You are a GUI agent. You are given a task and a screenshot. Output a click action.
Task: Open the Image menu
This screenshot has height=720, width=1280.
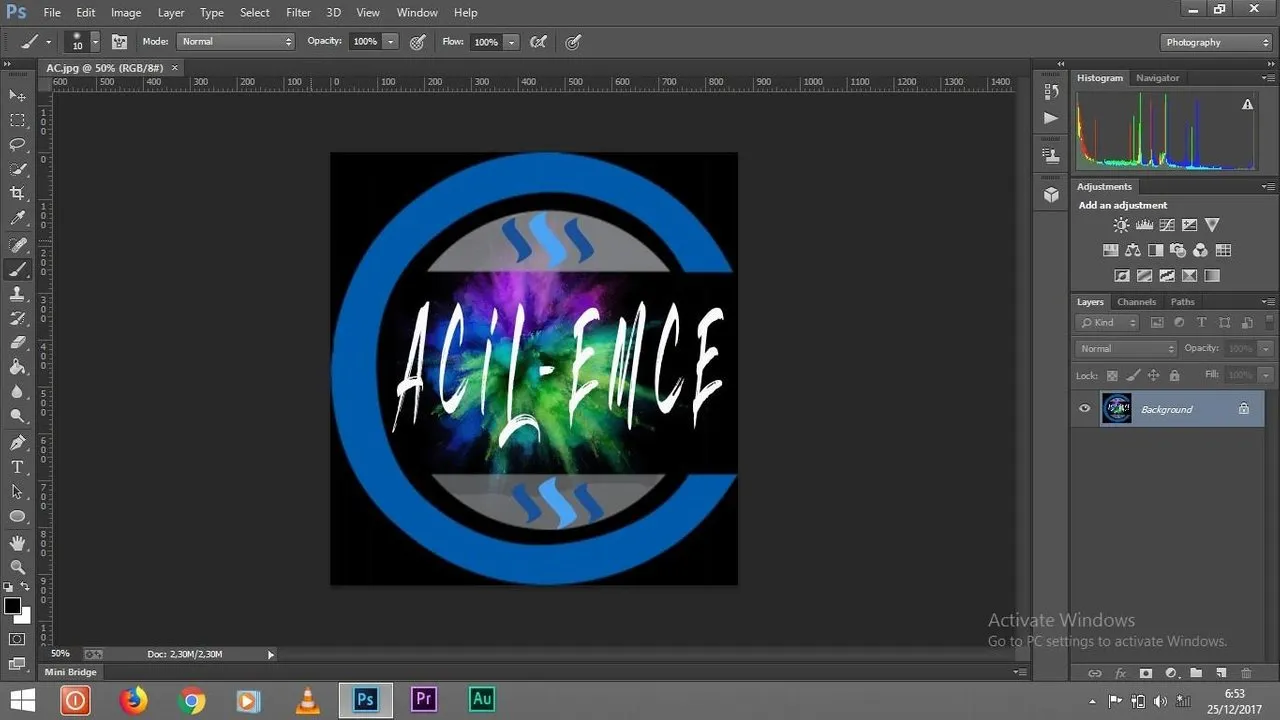126,12
